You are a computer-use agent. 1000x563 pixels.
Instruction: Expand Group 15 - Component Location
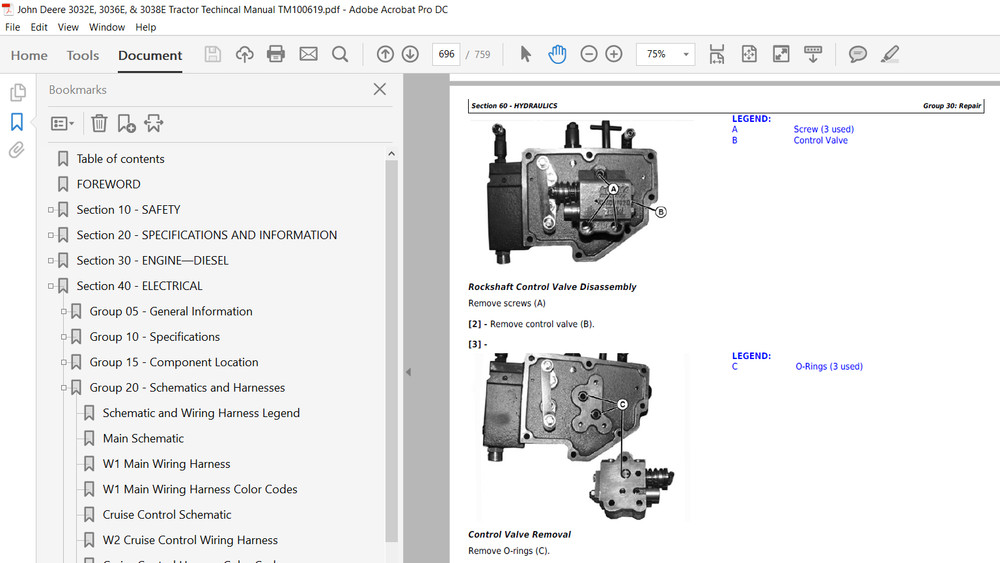pos(64,362)
